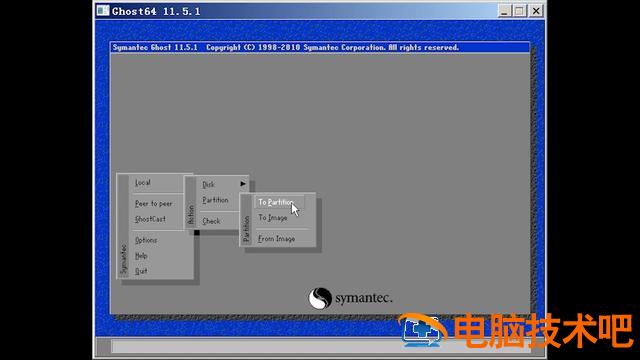Close the Ghost64 window
This screenshot has height=360, width=640.
(536, 11)
